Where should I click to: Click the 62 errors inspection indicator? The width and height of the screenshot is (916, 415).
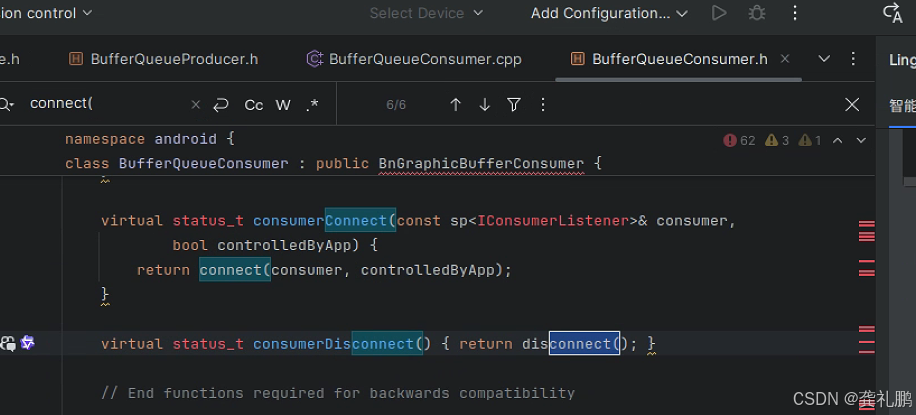(x=739, y=141)
